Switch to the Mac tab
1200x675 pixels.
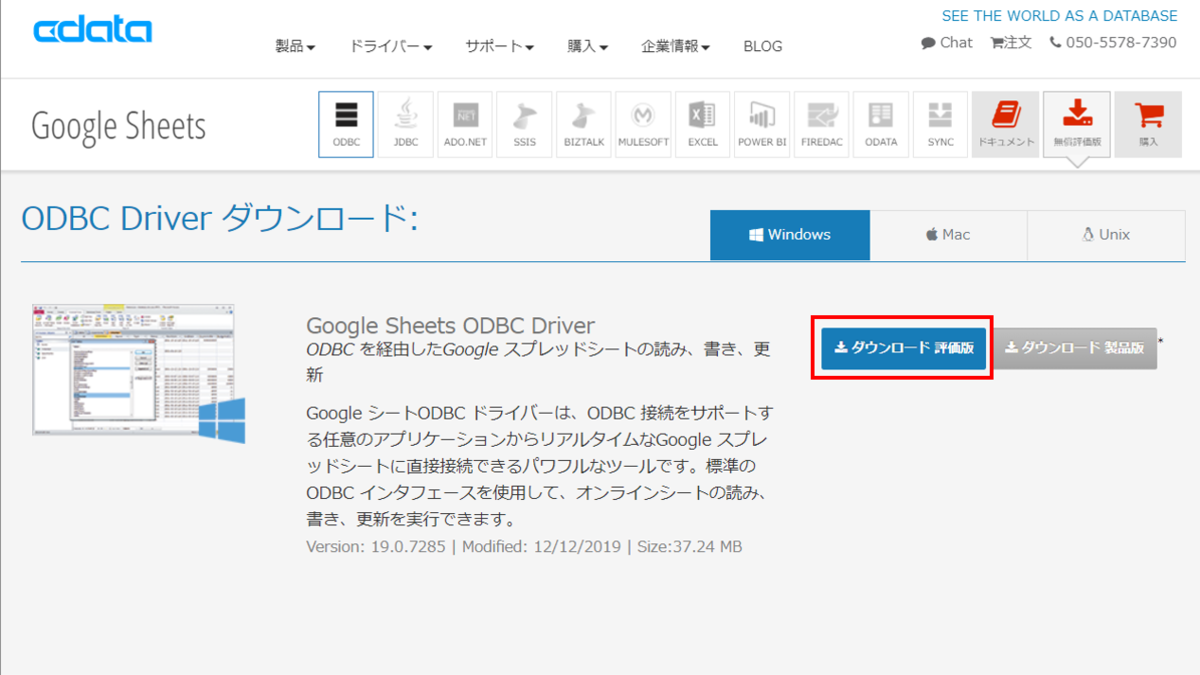click(948, 235)
